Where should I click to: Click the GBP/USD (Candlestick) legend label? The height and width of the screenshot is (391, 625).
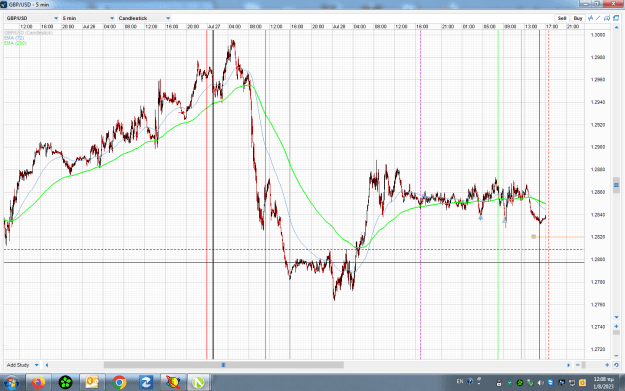click(28, 33)
